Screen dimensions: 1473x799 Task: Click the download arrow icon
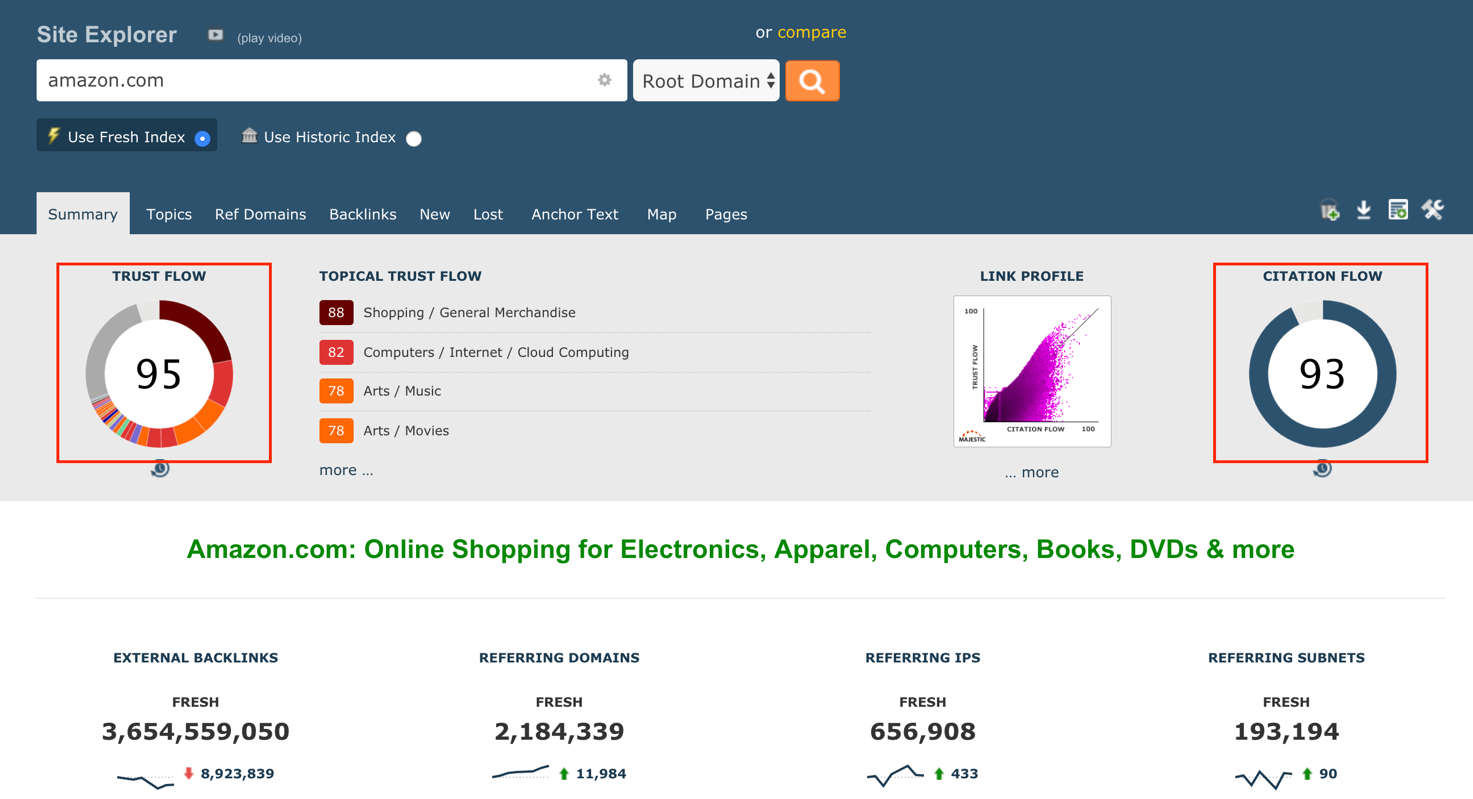[x=1364, y=210]
